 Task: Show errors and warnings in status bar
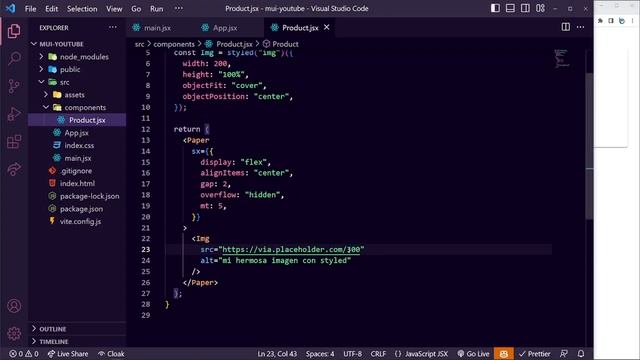[24, 354]
